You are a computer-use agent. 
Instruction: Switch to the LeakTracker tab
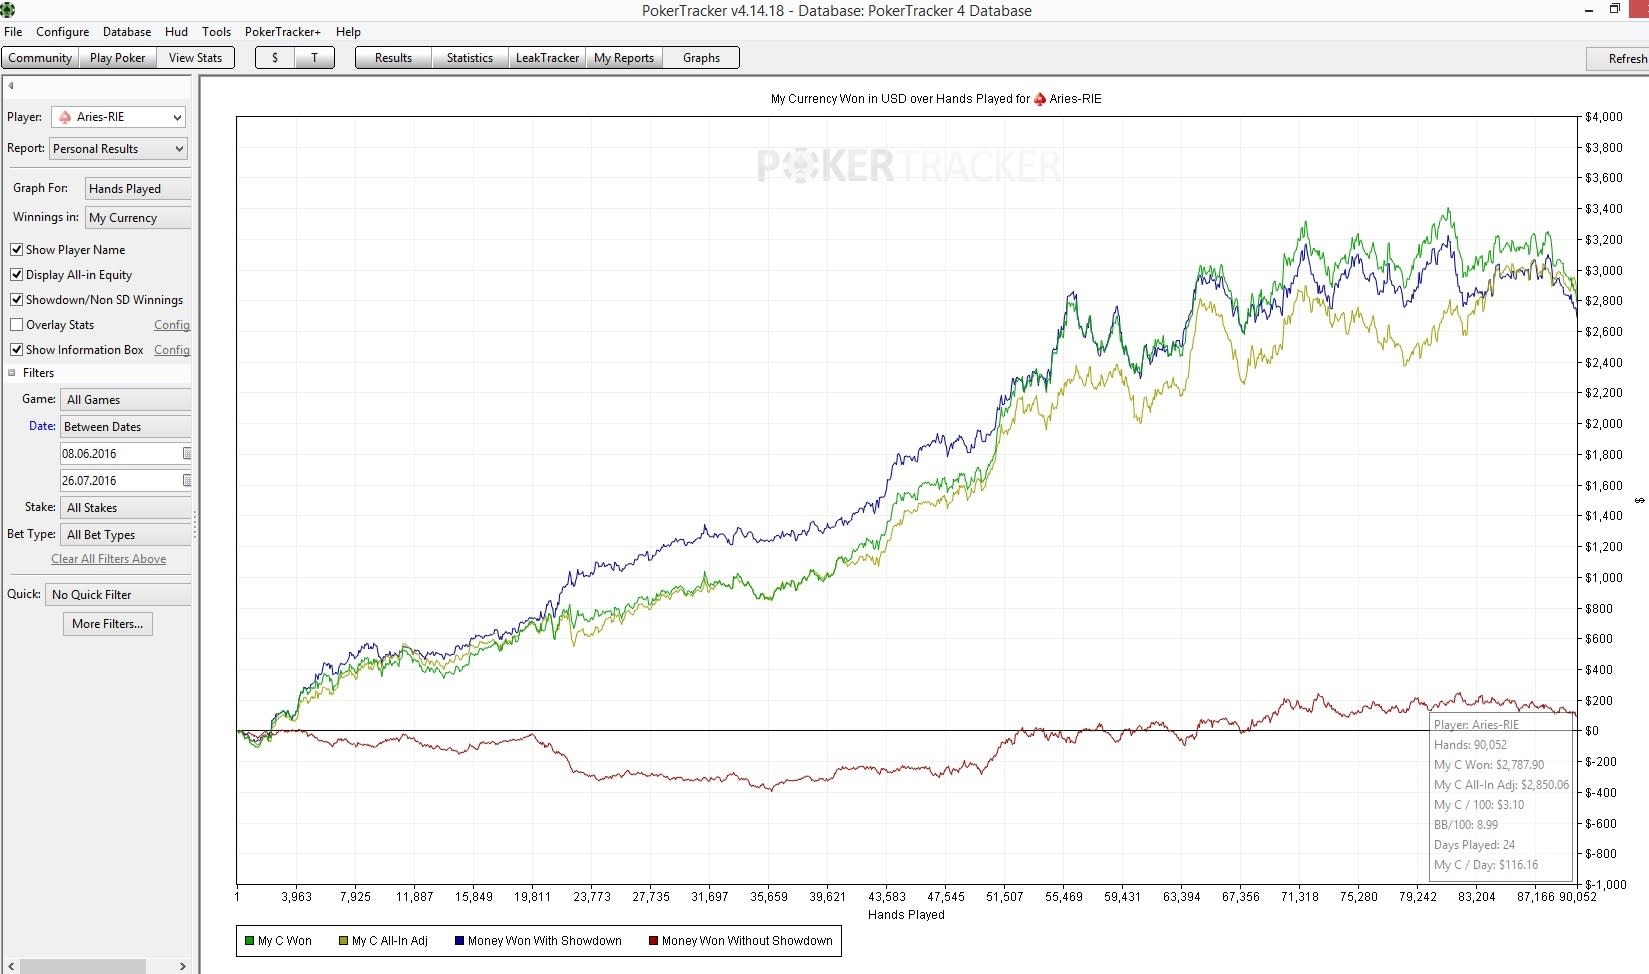[x=547, y=58]
